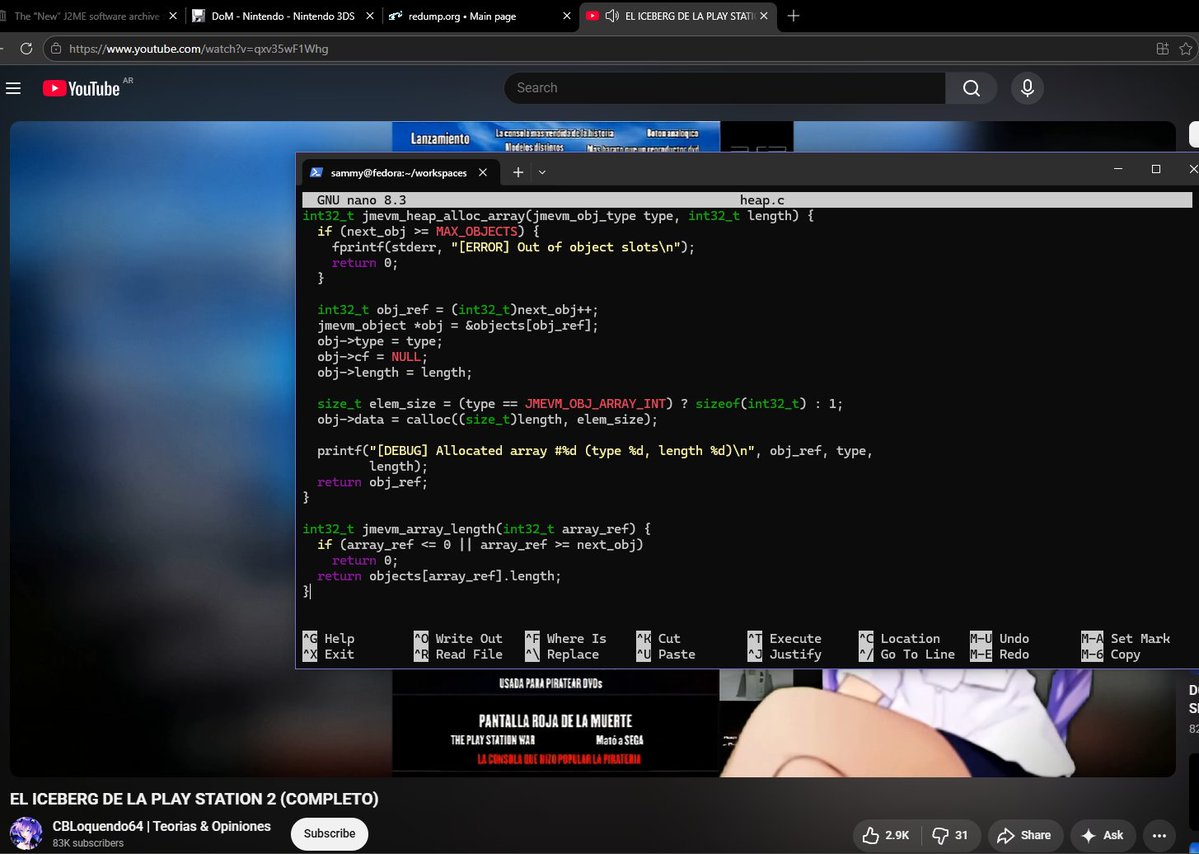Click the PowerShell icon in the terminal tab
This screenshot has width=1199, height=854.
[x=316, y=173]
